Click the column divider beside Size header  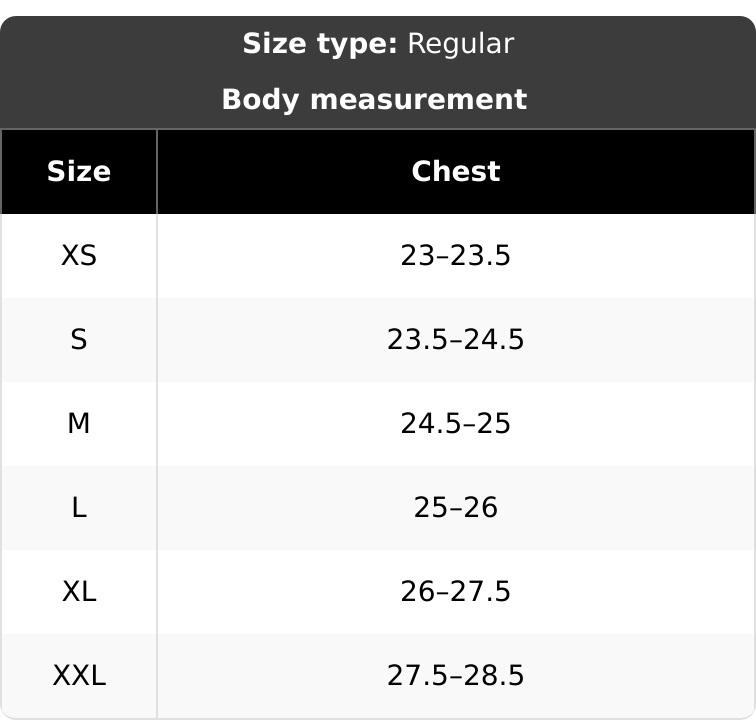[x=157, y=172]
